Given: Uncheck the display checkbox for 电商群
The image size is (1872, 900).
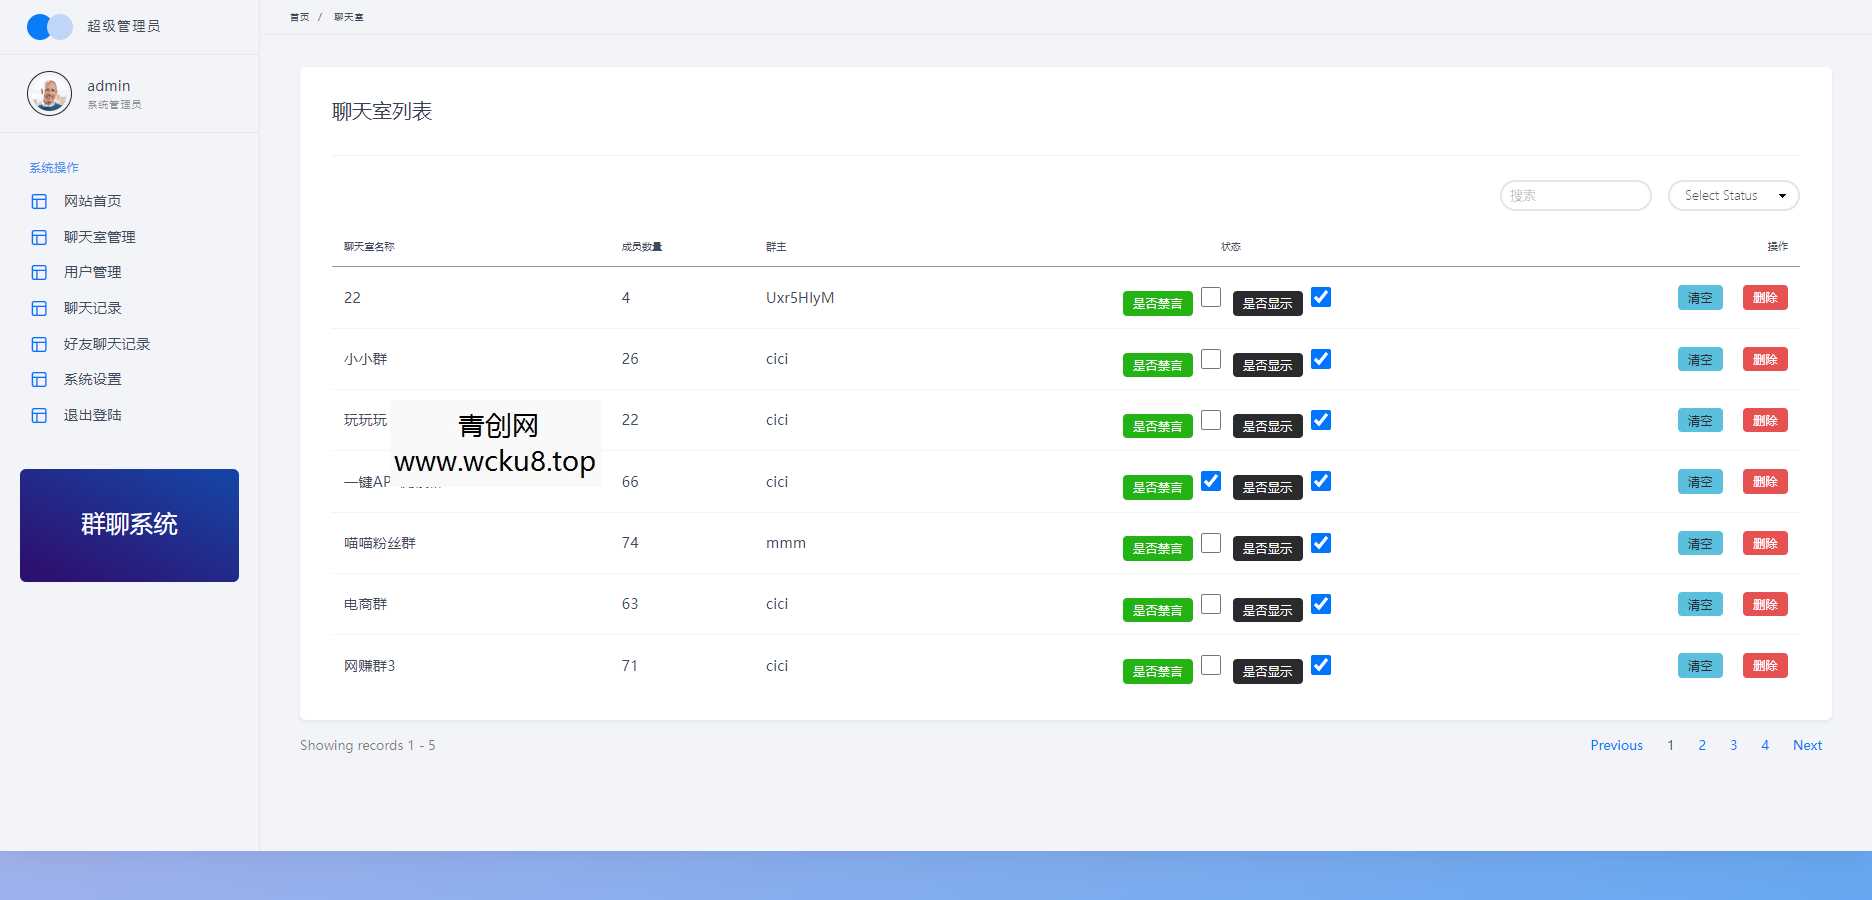Looking at the screenshot, I should (x=1321, y=604).
